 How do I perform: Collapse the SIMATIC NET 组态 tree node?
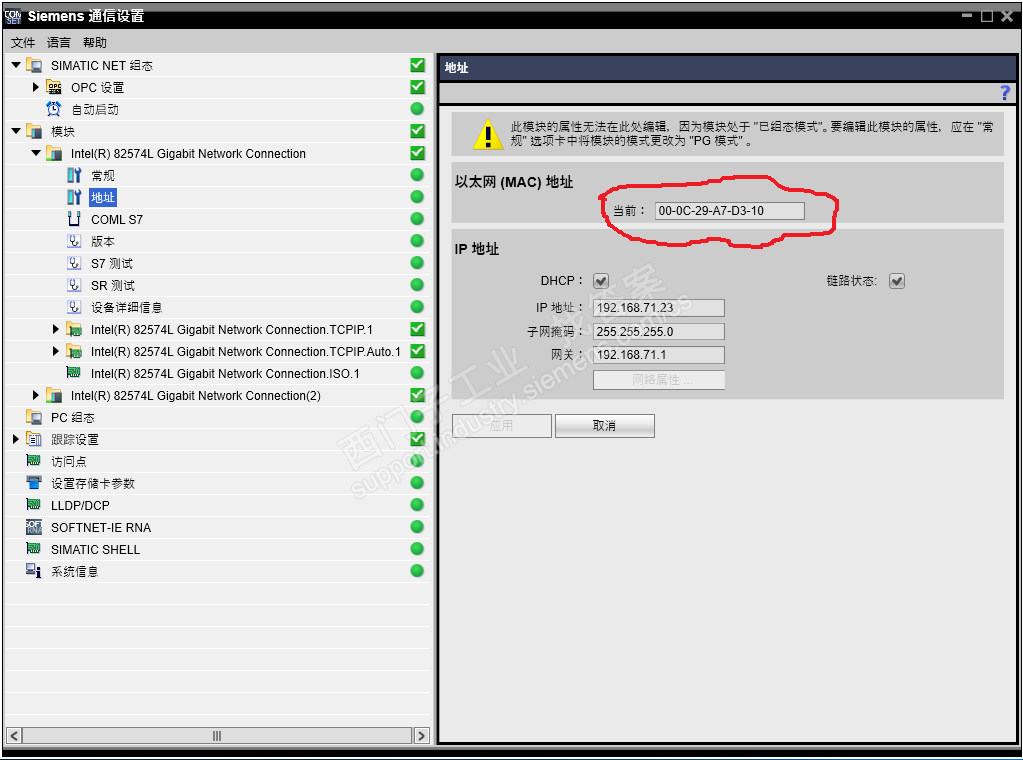[x=16, y=65]
